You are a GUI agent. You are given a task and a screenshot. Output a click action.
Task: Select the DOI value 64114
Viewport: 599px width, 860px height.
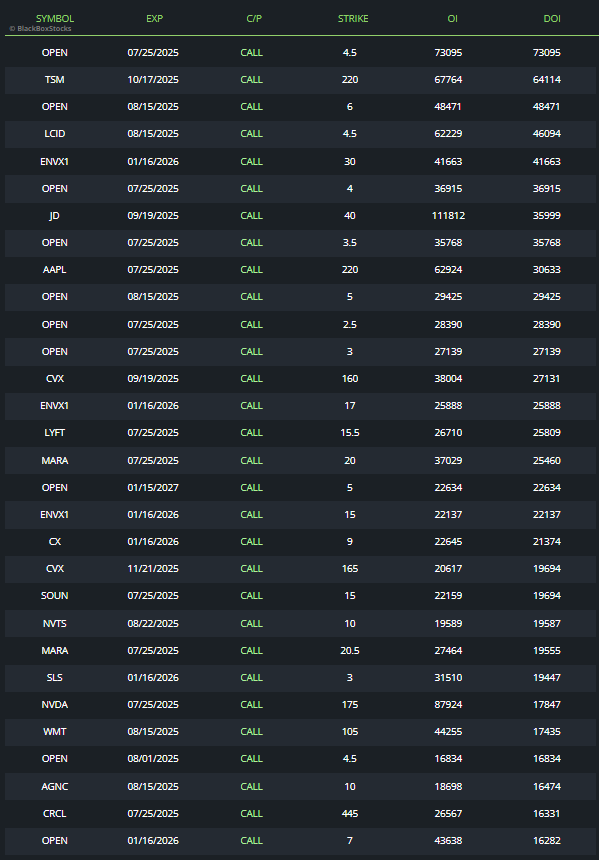[547, 80]
